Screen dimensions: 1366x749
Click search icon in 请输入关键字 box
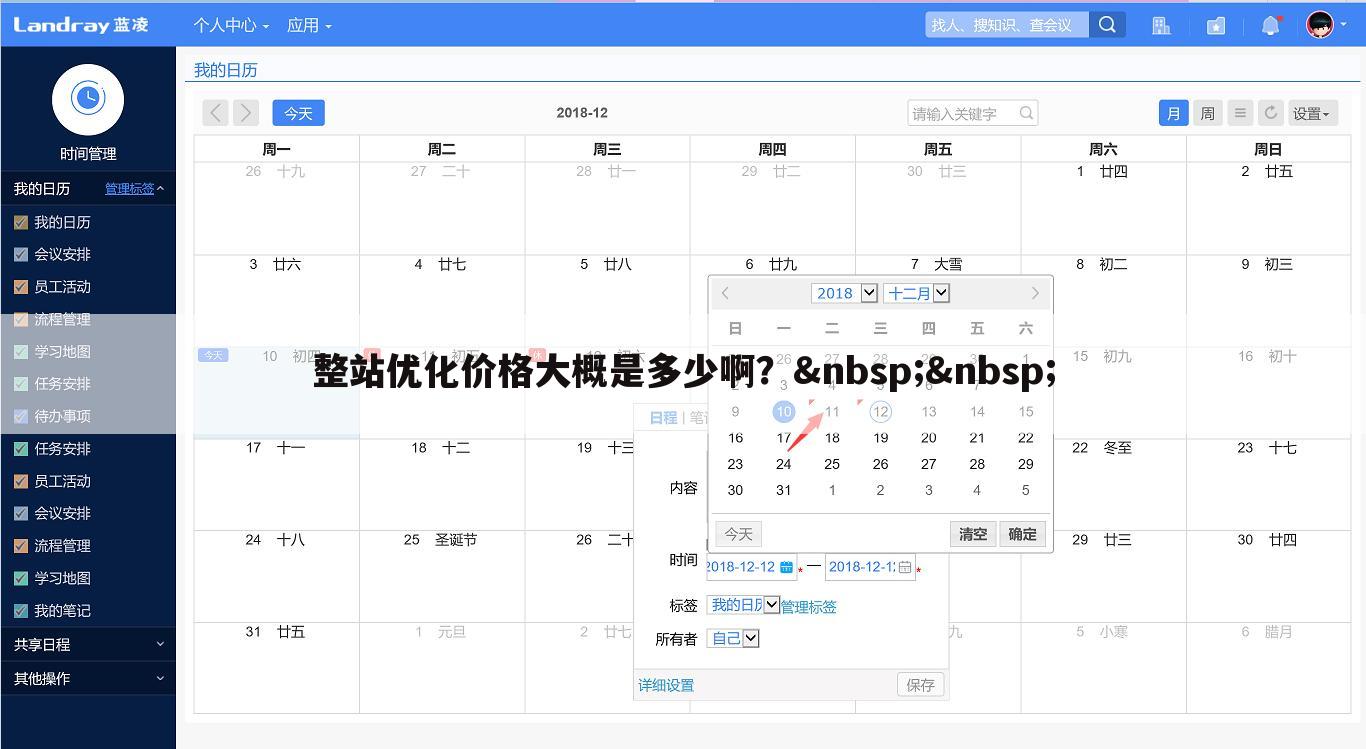tap(1026, 113)
